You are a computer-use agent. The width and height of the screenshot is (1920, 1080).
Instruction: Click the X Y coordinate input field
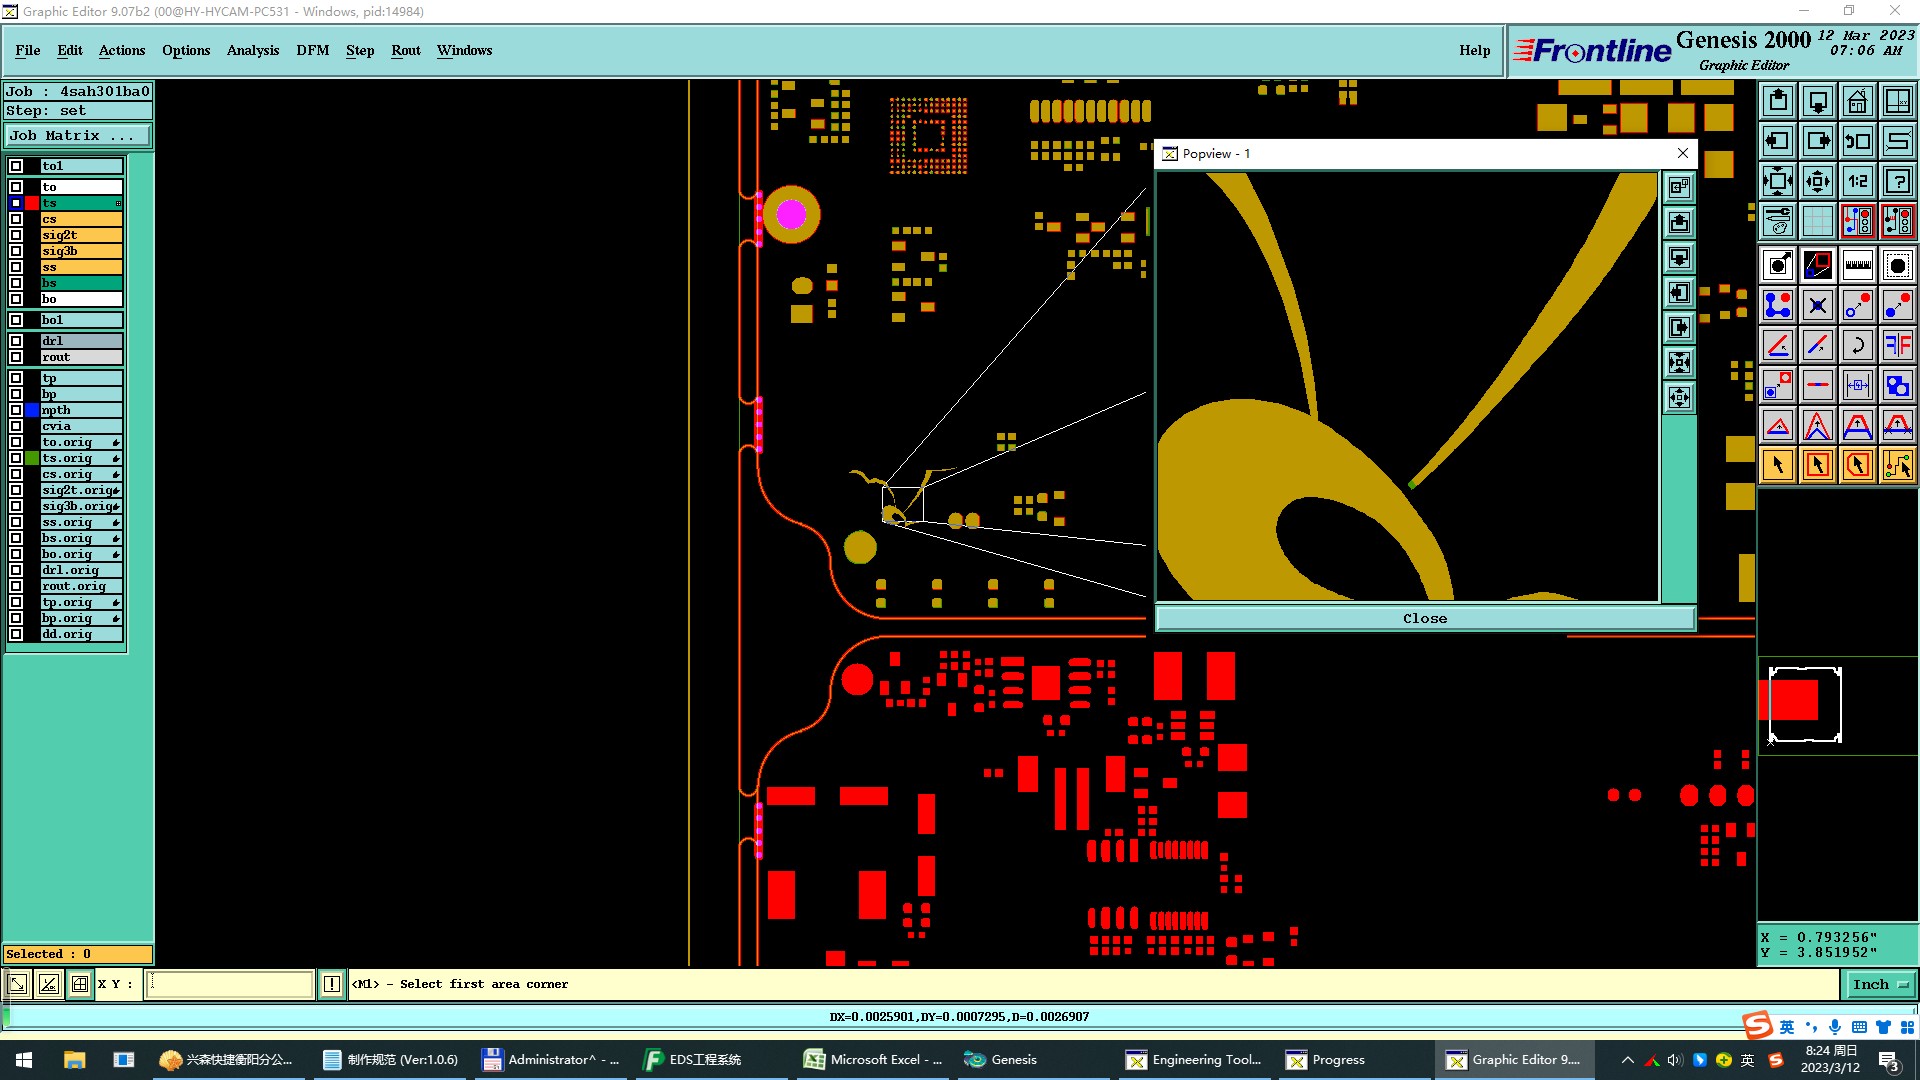point(230,984)
